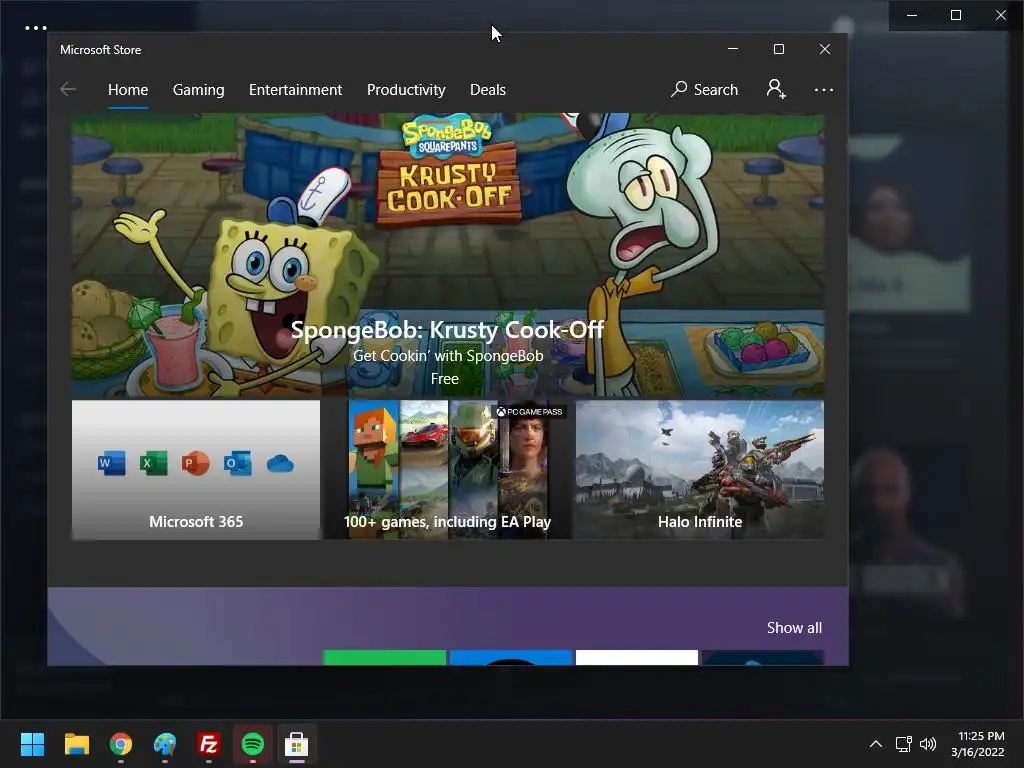Click the white app tile below Show all
This screenshot has height=768, width=1024.
coord(637,658)
